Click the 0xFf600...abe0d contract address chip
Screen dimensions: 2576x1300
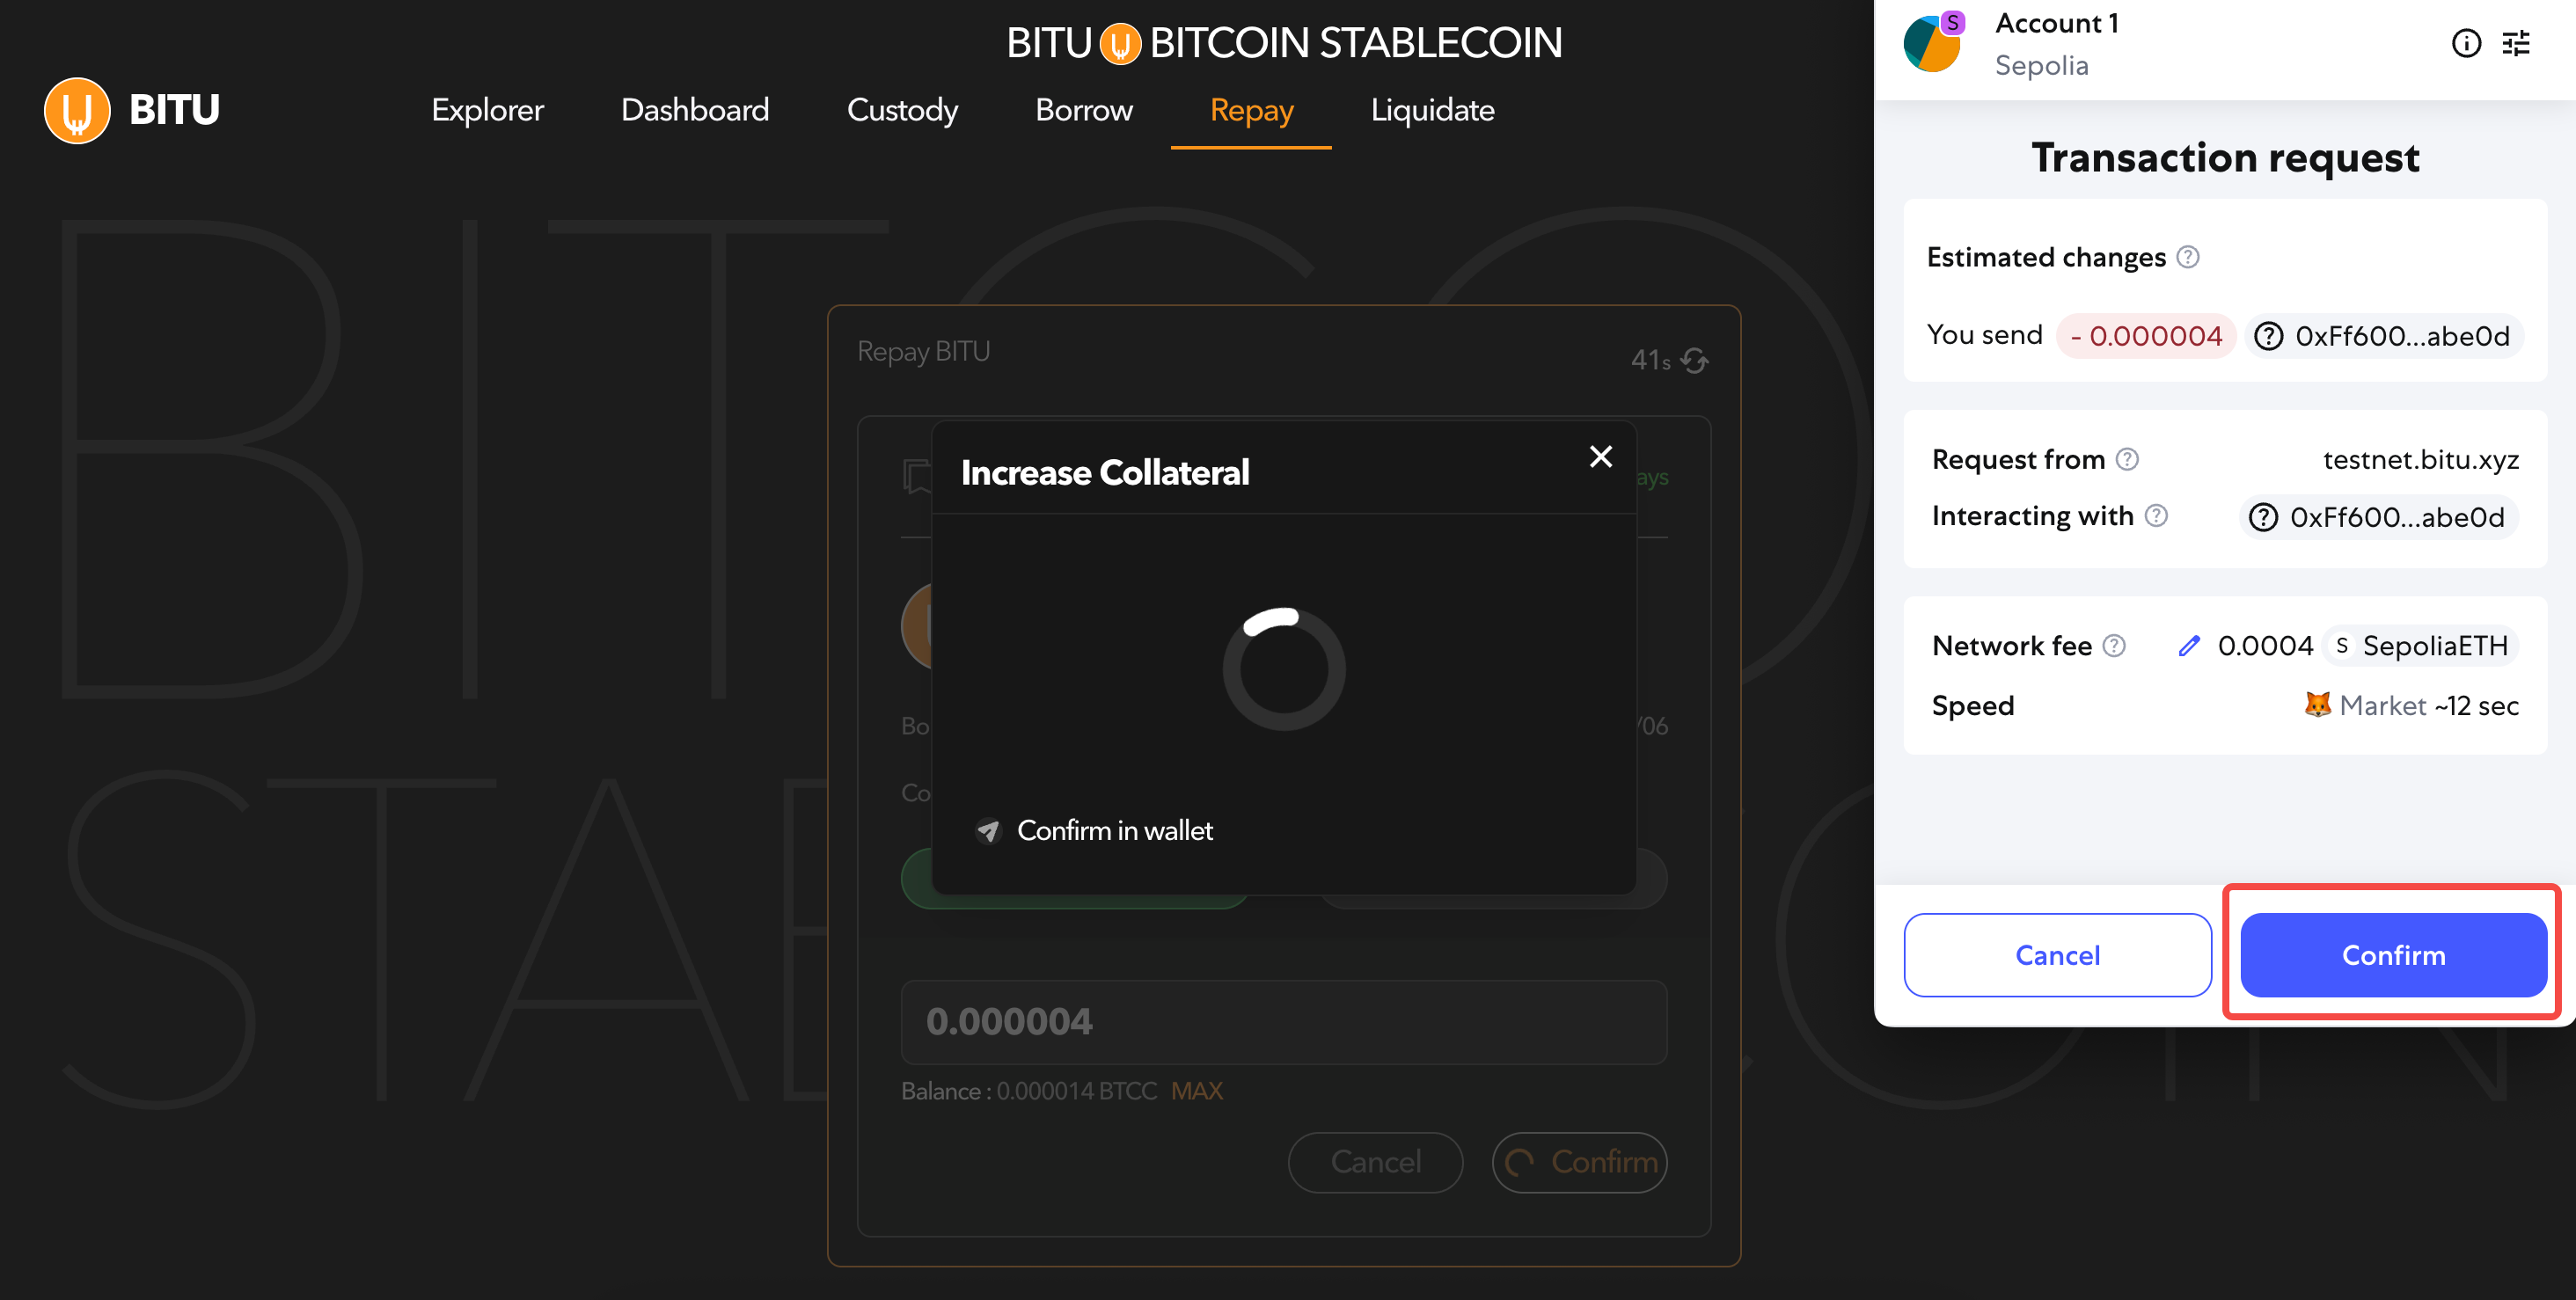pos(2378,517)
